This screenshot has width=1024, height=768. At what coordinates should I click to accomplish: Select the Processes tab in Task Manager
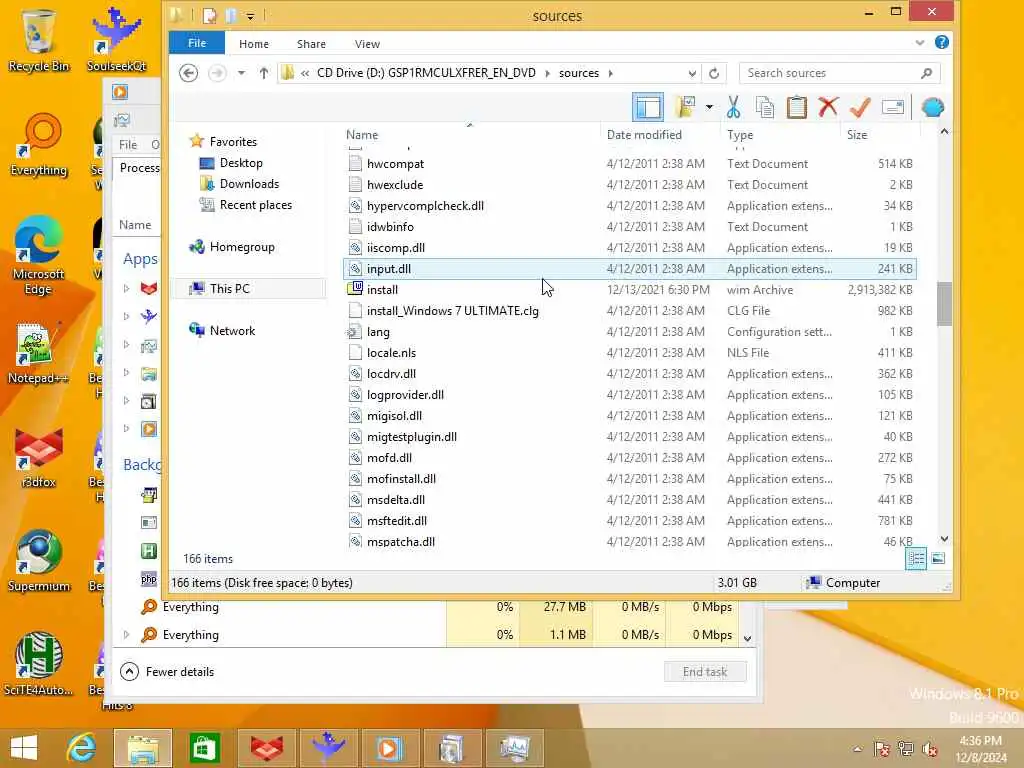[x=139, y=168]
